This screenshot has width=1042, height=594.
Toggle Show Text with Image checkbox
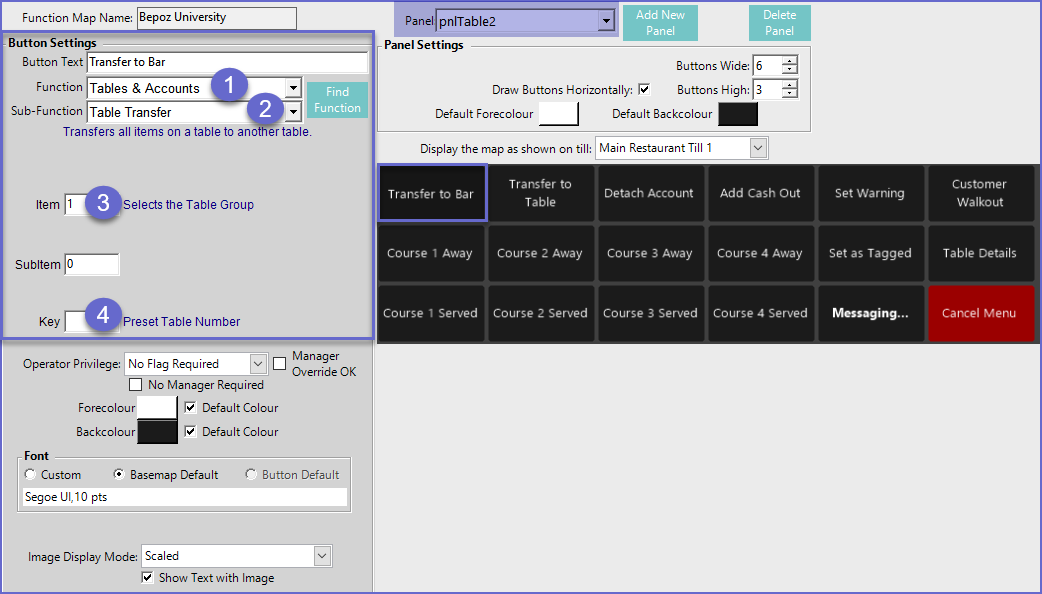coord(148,577)
